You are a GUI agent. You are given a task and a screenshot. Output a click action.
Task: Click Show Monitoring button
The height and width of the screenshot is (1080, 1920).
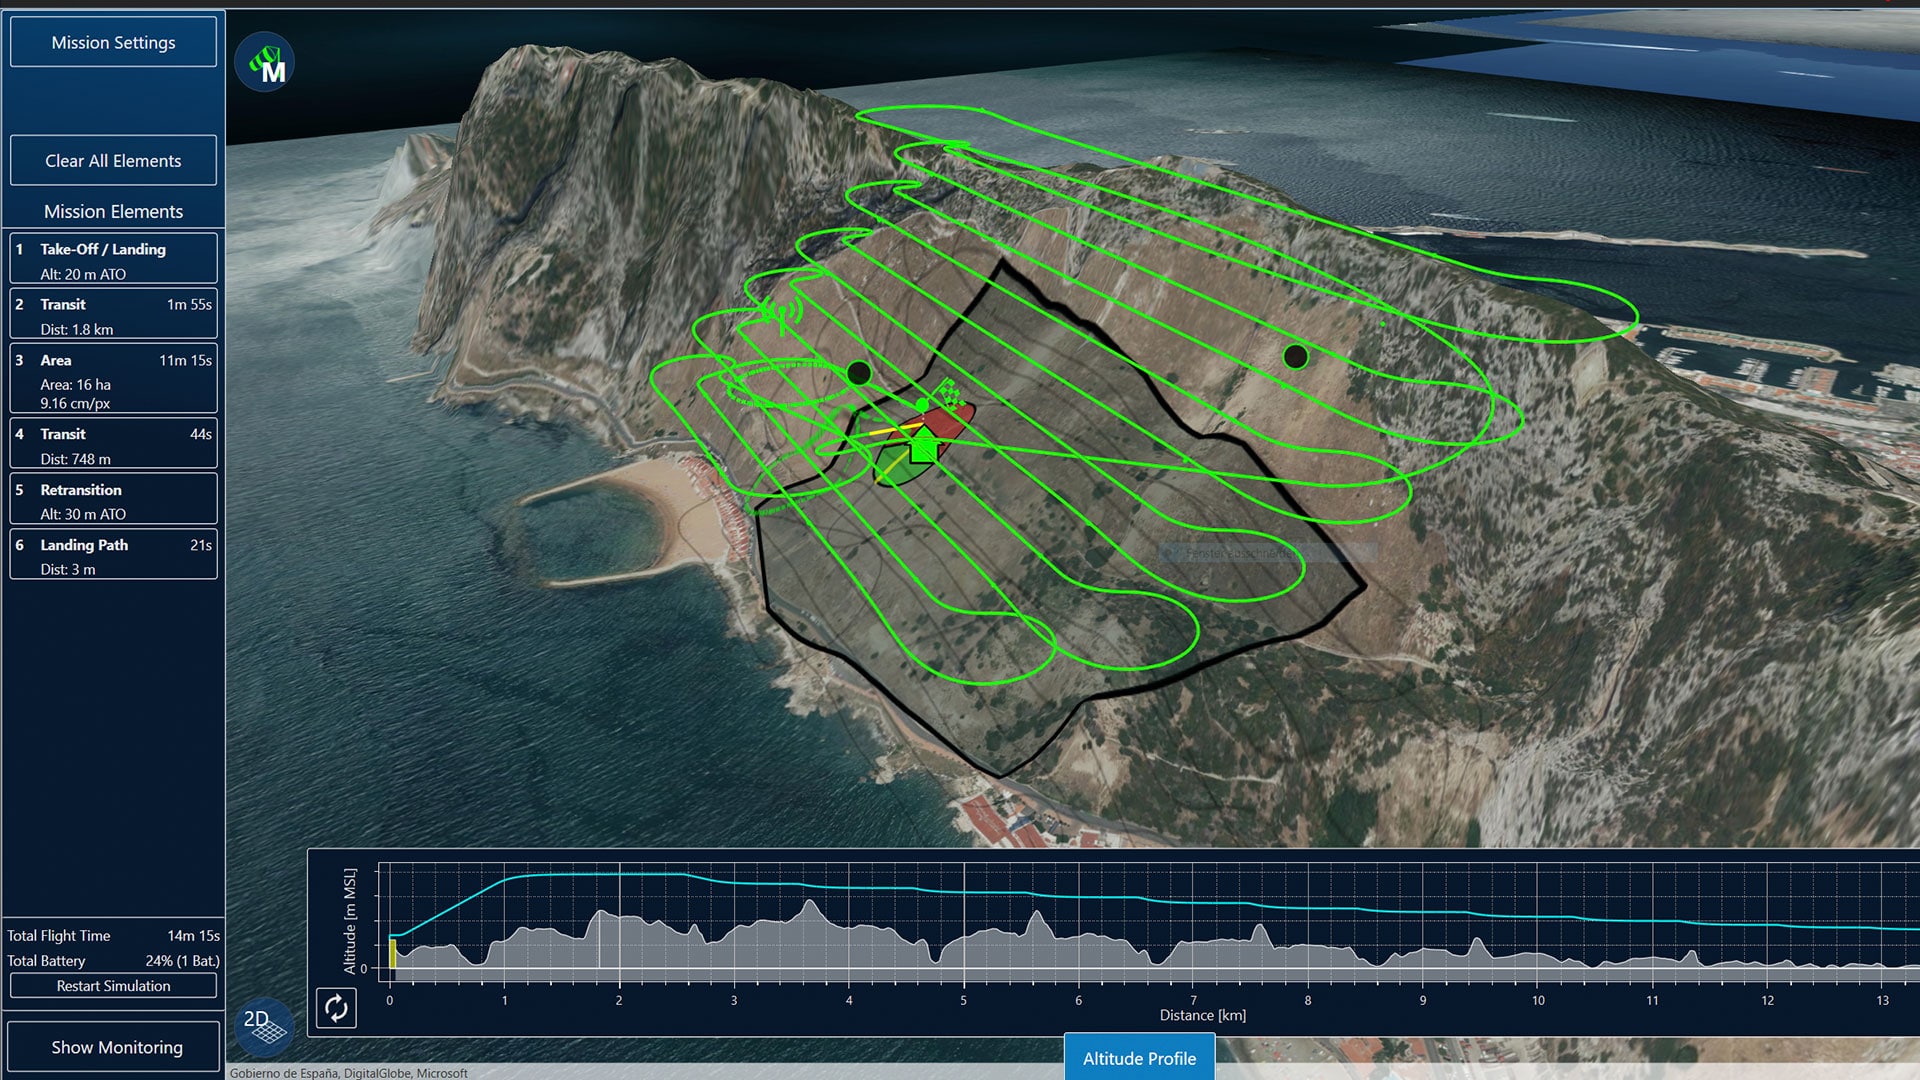coord(116,1047)
